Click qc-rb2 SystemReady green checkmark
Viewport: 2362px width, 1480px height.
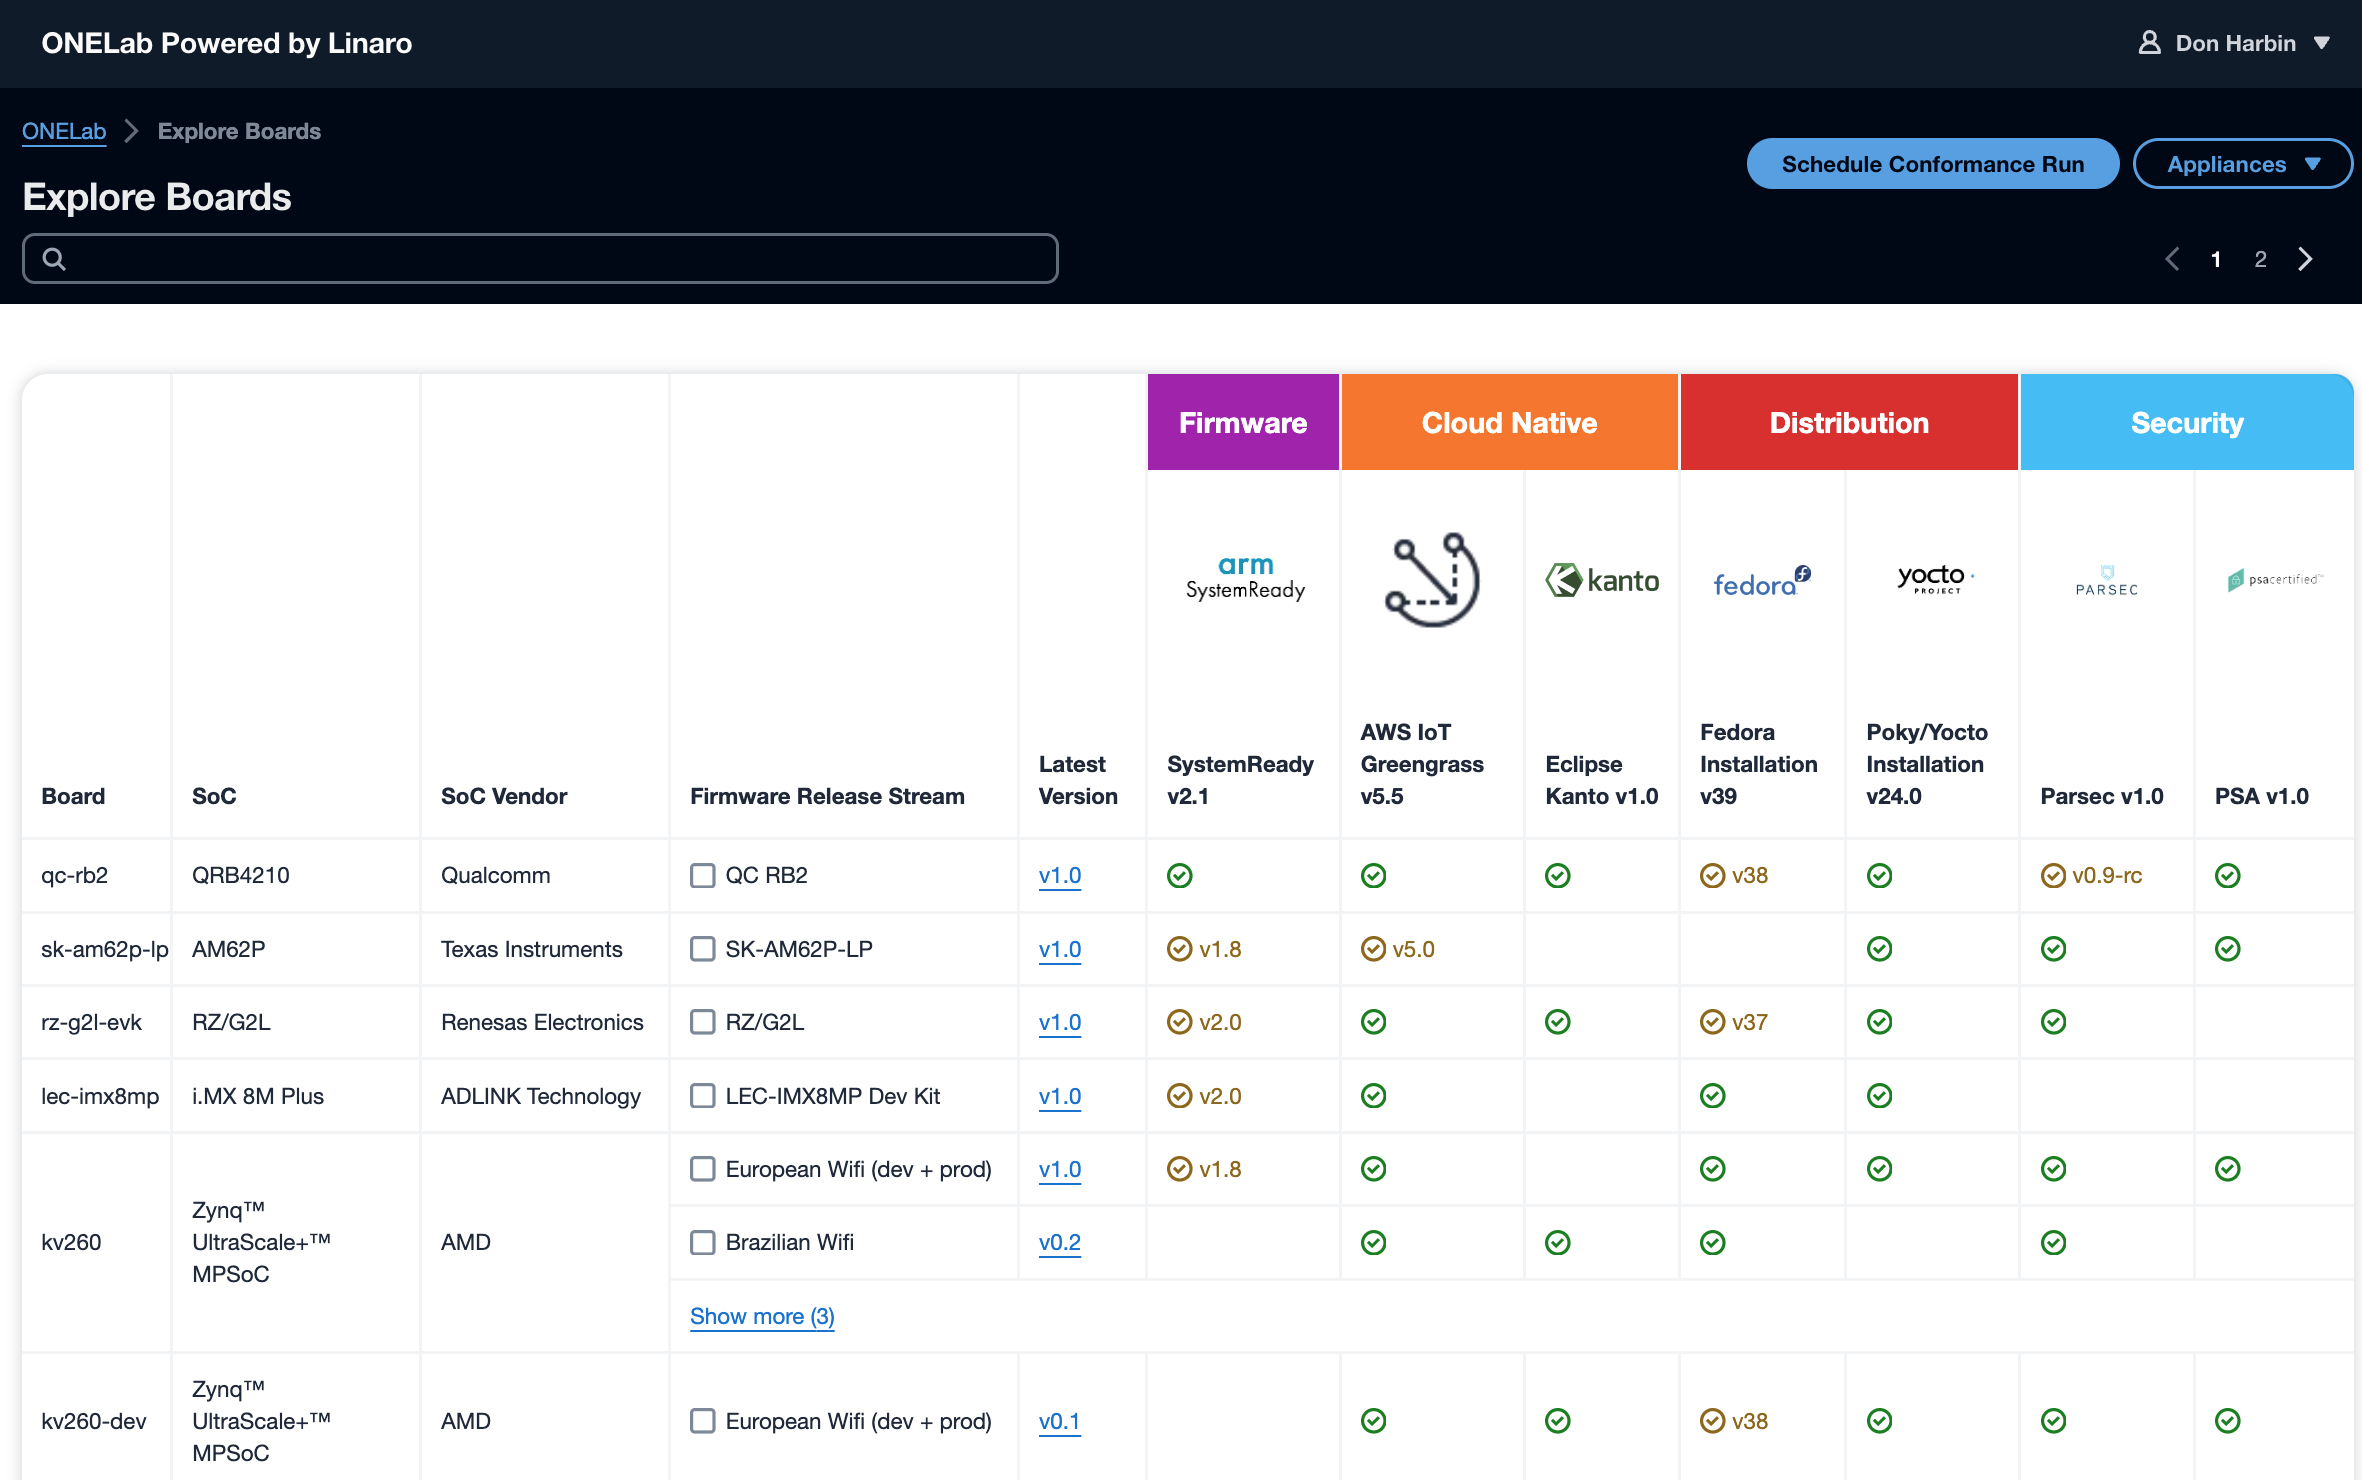pos(1180,876)
